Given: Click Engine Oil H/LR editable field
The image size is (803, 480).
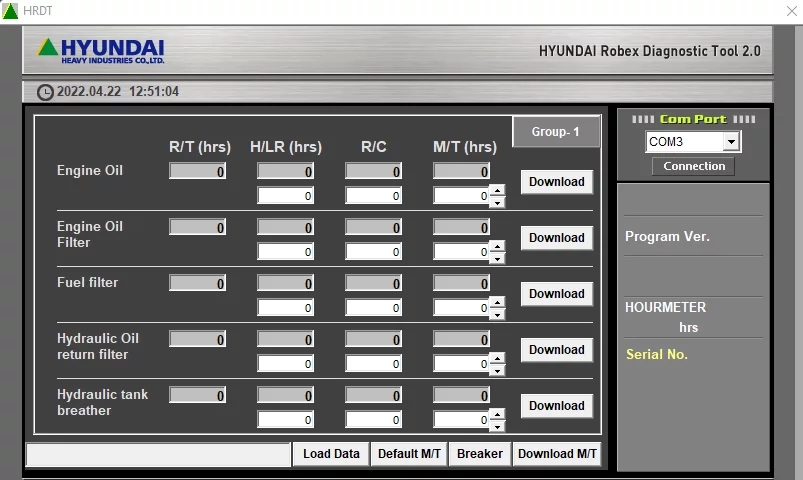Looking at the screenshot, I should point(285,196).
